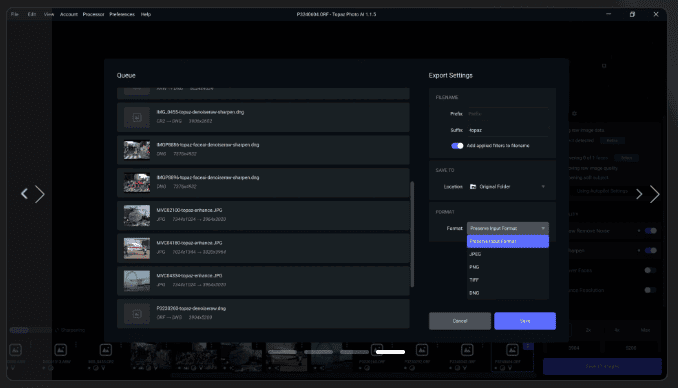Click the folder icon beside Original Folder
The image size is (678, 388).
point(473,187)
